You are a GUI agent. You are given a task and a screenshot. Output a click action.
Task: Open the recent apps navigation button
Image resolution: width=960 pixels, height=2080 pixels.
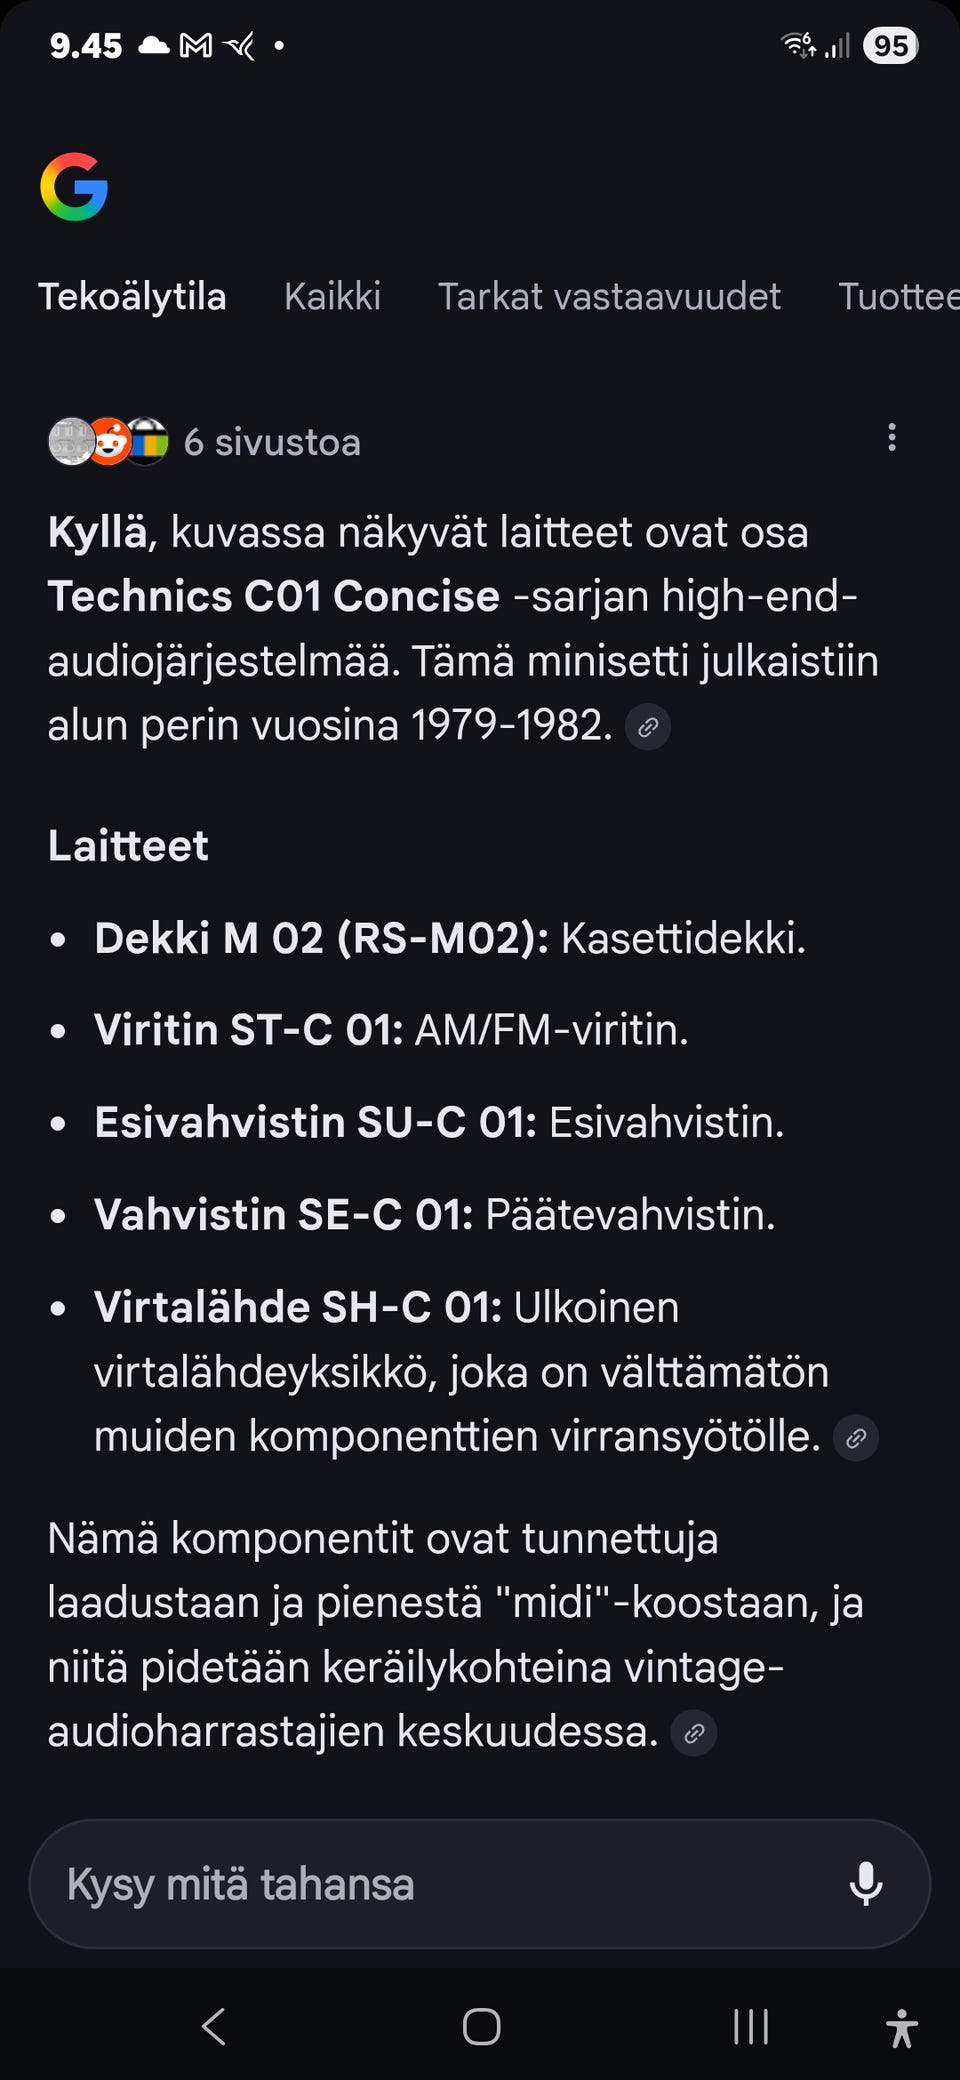click(750, 2027)
